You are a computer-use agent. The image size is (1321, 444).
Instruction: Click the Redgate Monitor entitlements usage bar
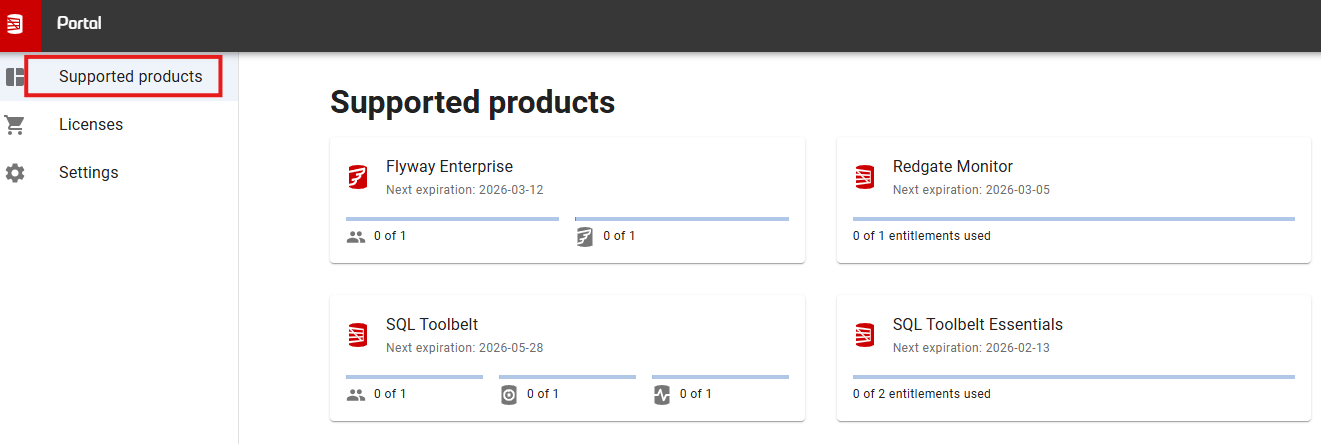1074,218
